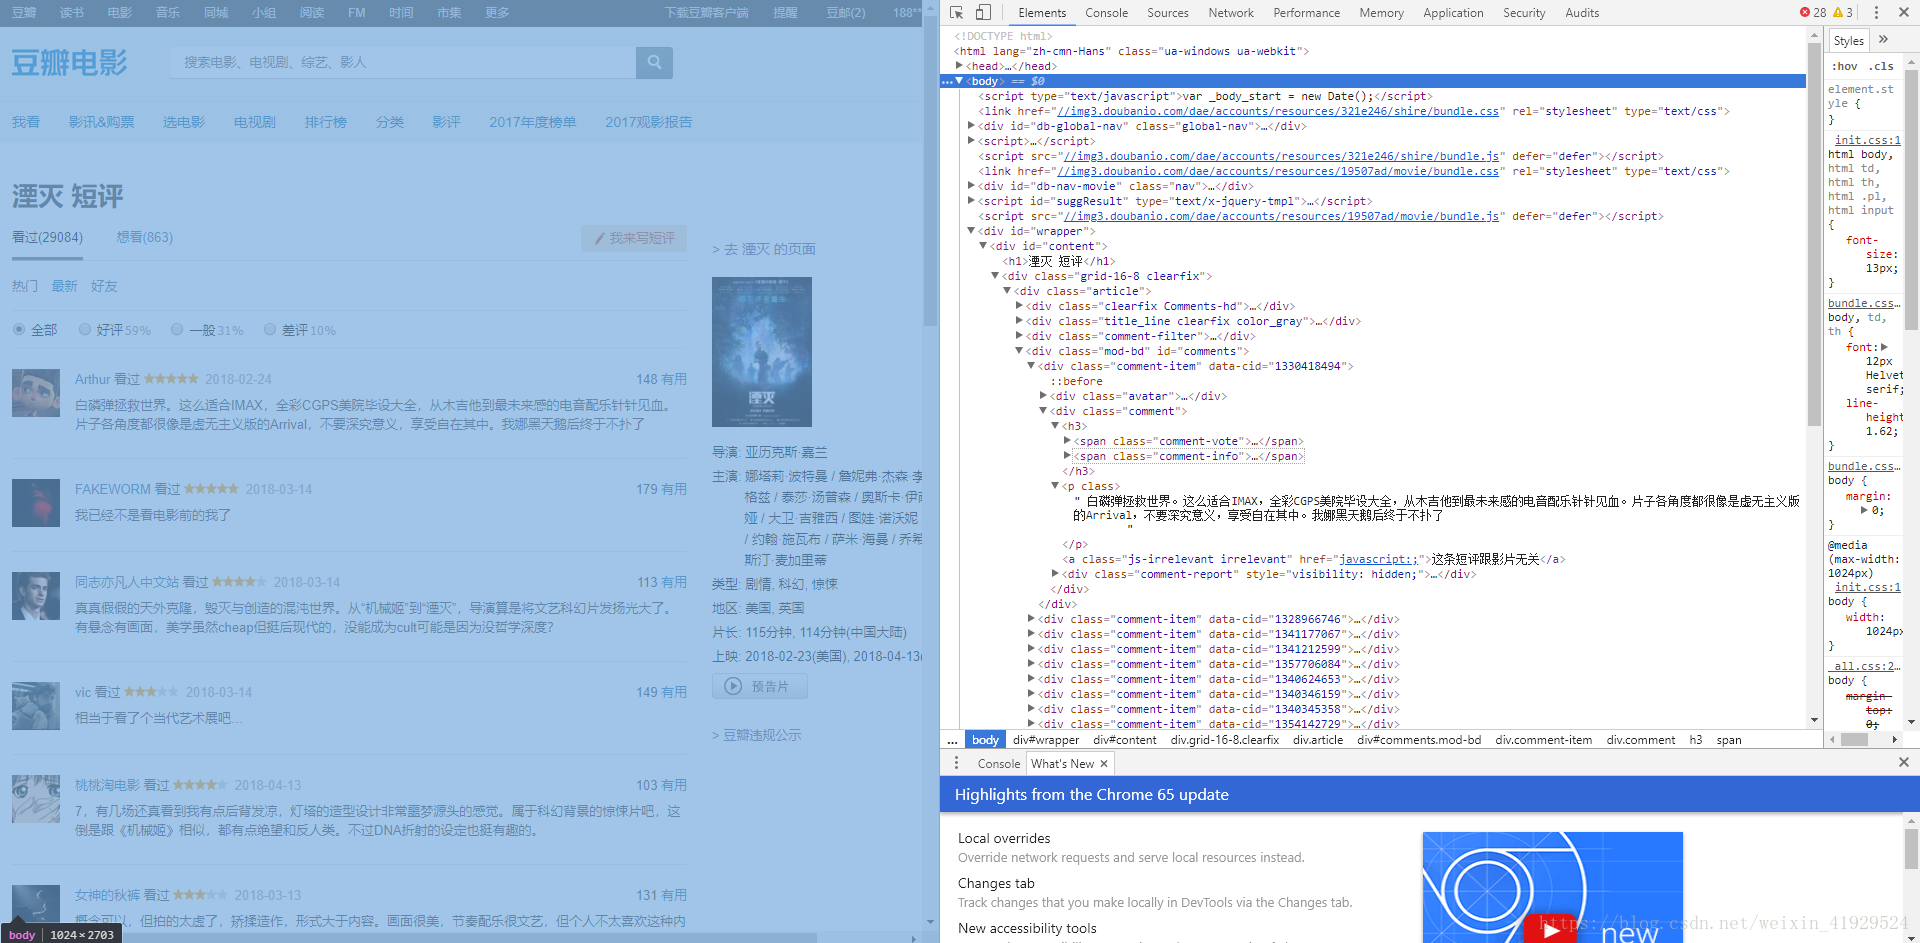This screenshot has height=943, width=1920.
Task: Play the Chrome 65 update video
Action: pyautogui.click(x=1550, y=930)
